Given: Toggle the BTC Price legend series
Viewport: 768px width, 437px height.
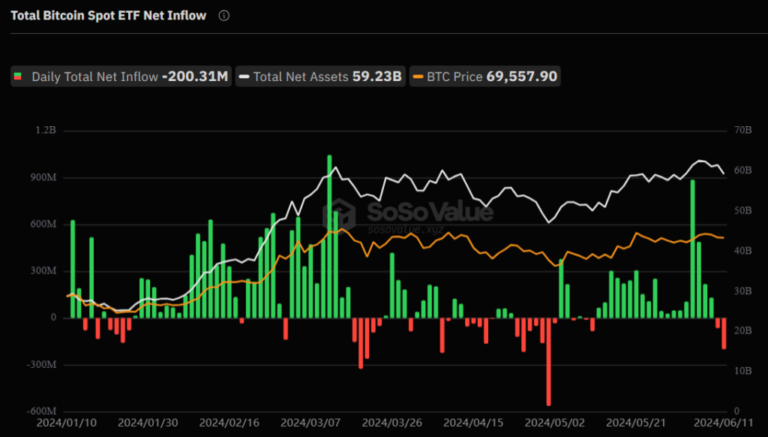Looking at the screenshot, I should coord(485,76).
